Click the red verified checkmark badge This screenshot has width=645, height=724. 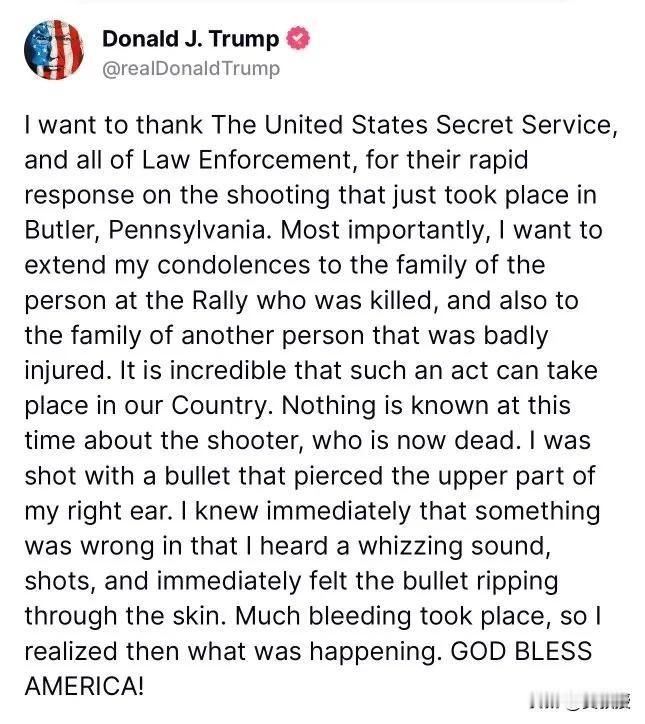pos(298,39)
